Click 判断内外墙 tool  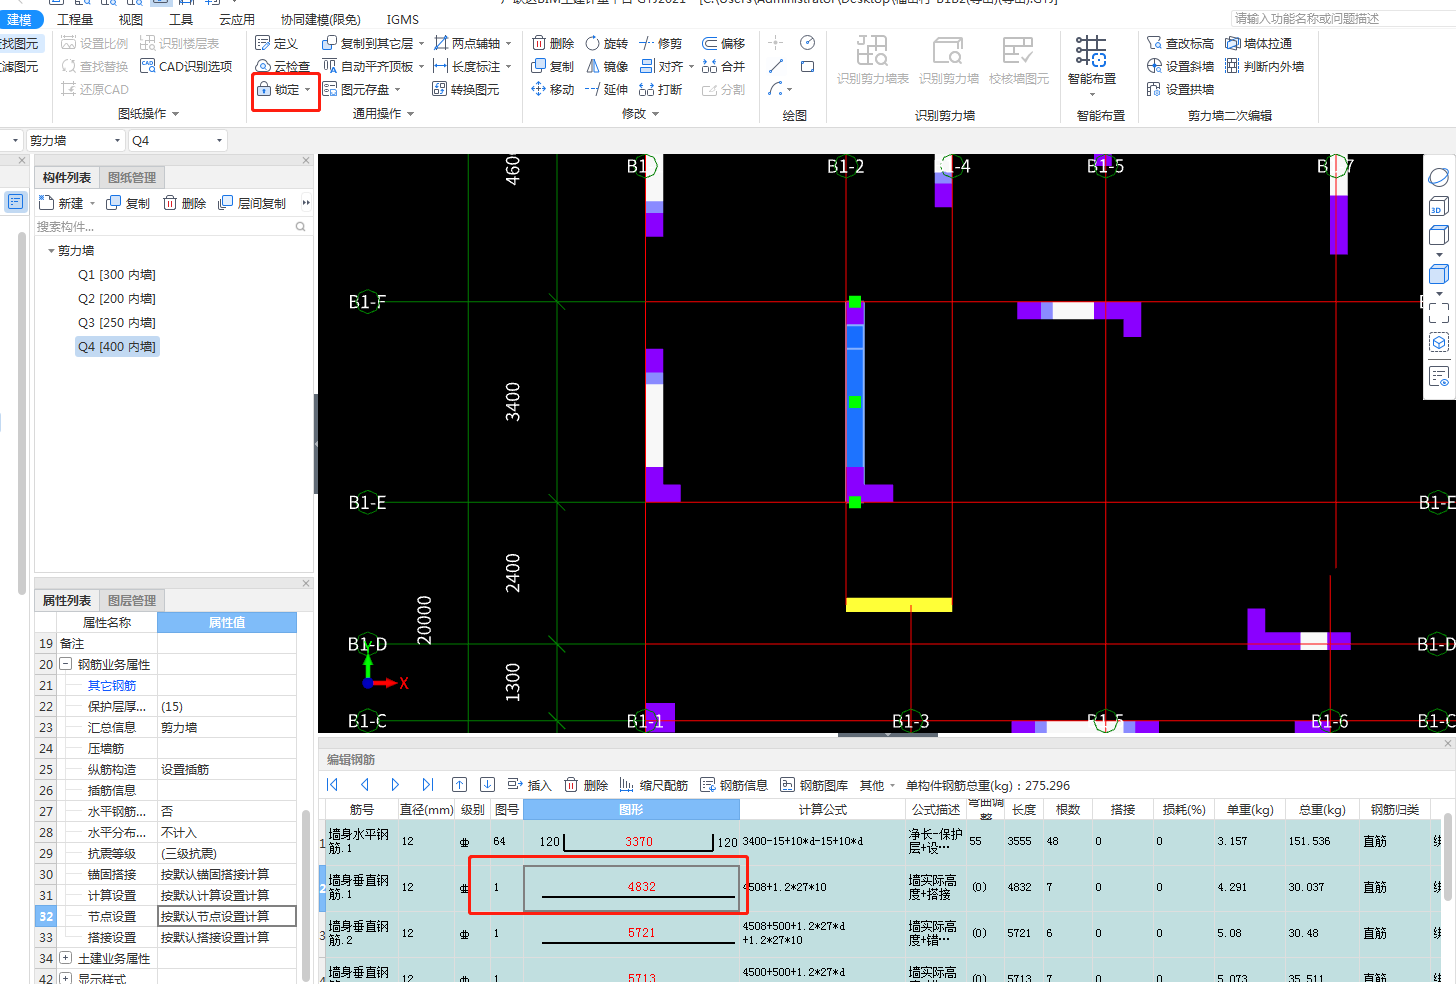pos(1264,66)
